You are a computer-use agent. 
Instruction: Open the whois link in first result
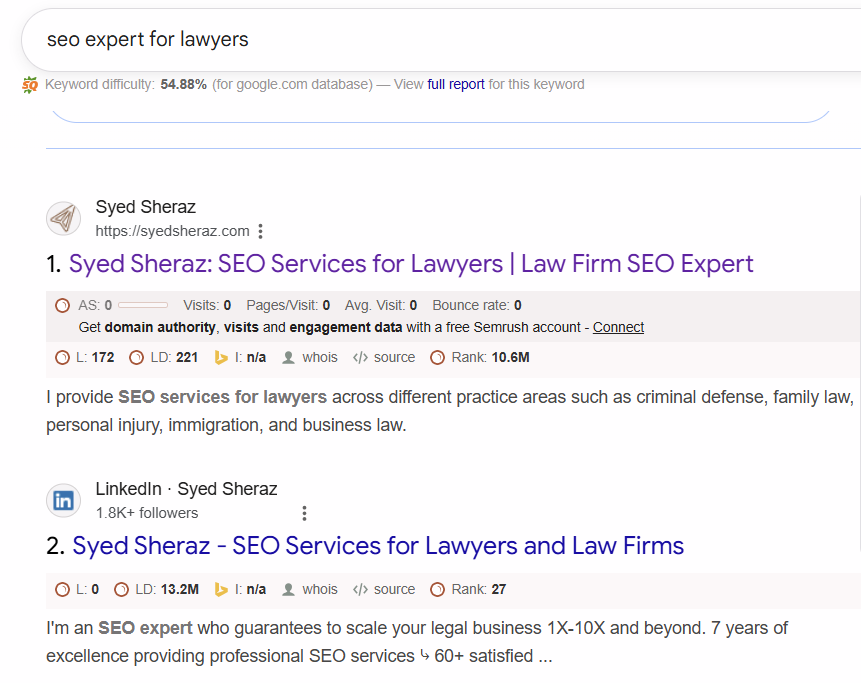click(x=320, y=357)
